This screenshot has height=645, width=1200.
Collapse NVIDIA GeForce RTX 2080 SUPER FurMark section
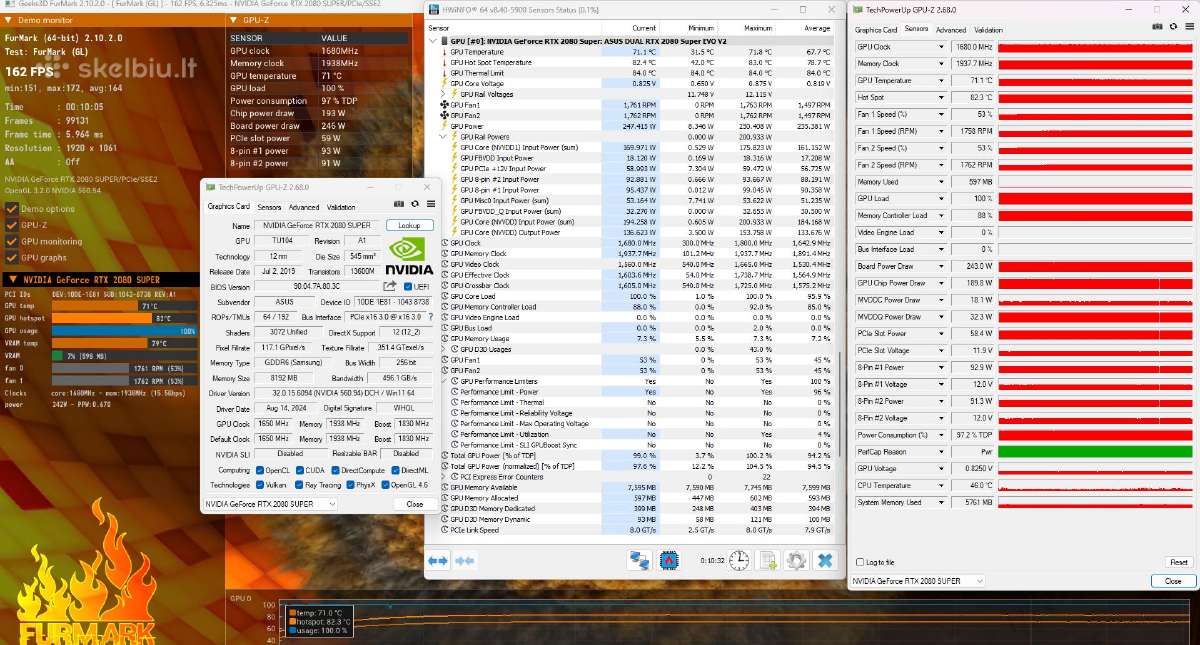tap(11, 279)
